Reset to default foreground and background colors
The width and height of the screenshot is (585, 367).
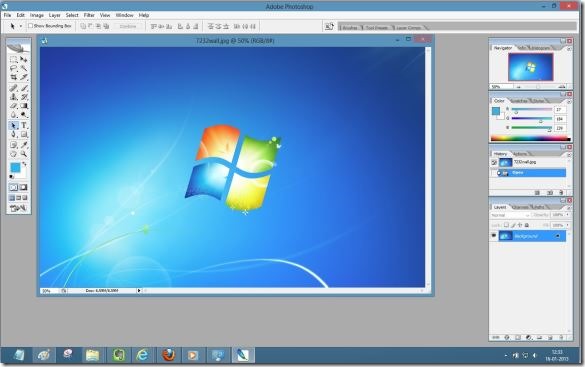coord(12,177)
